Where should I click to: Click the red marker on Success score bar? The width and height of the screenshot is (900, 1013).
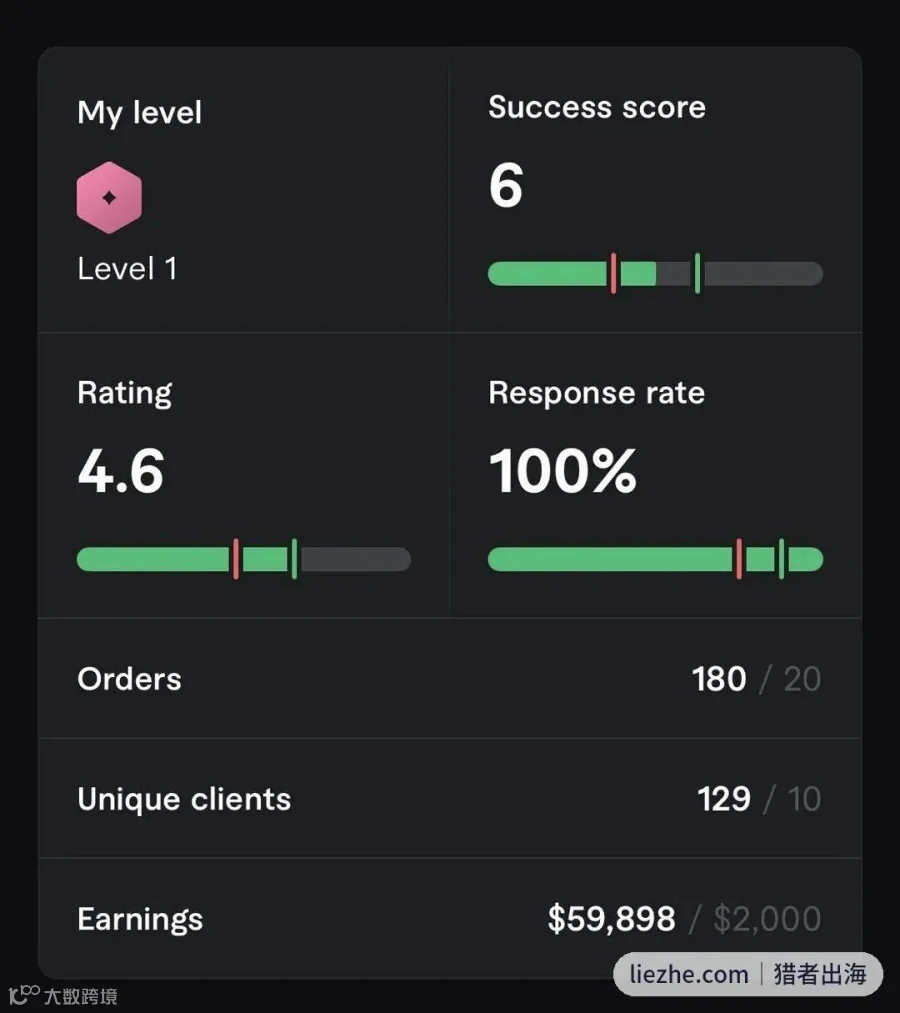(613, 273)
